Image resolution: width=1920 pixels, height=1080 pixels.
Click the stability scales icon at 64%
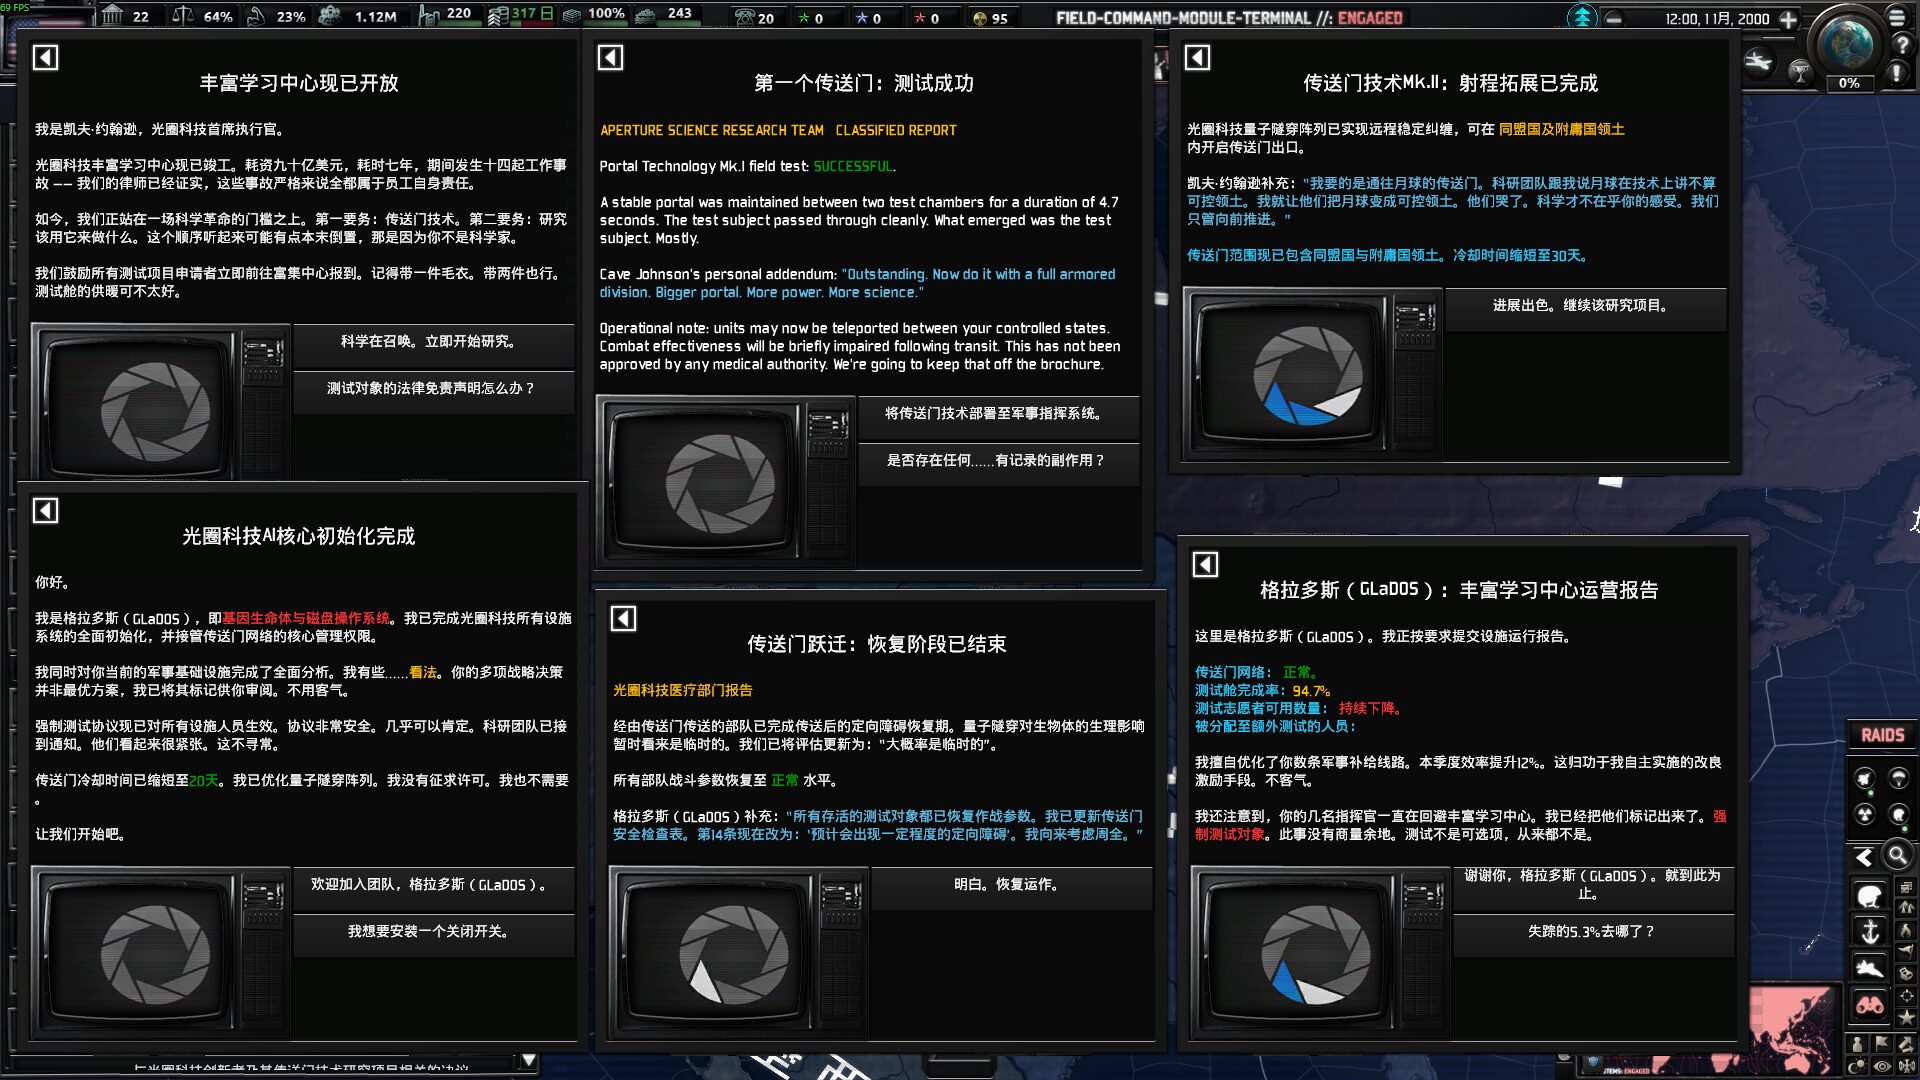(183, 15)
